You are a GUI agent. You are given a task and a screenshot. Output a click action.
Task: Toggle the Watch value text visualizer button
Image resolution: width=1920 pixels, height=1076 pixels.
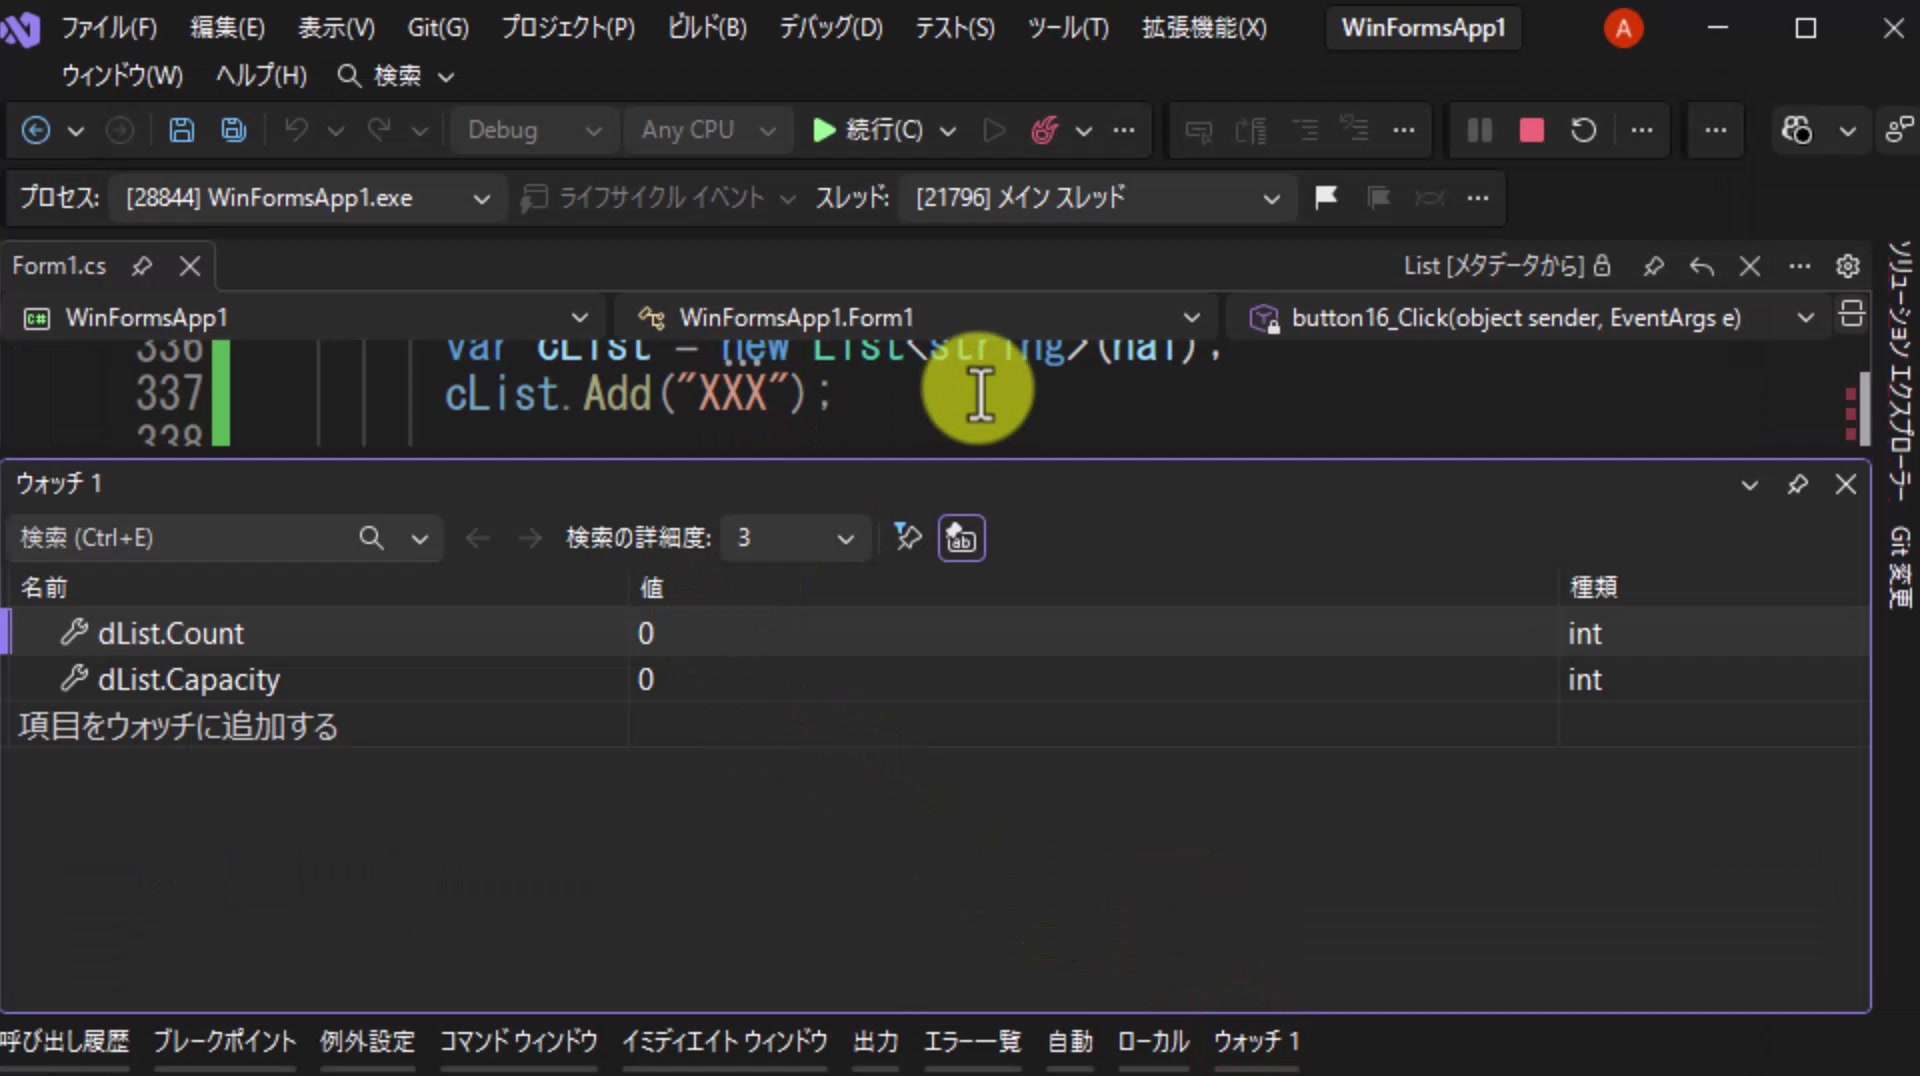tap(961, 538)
